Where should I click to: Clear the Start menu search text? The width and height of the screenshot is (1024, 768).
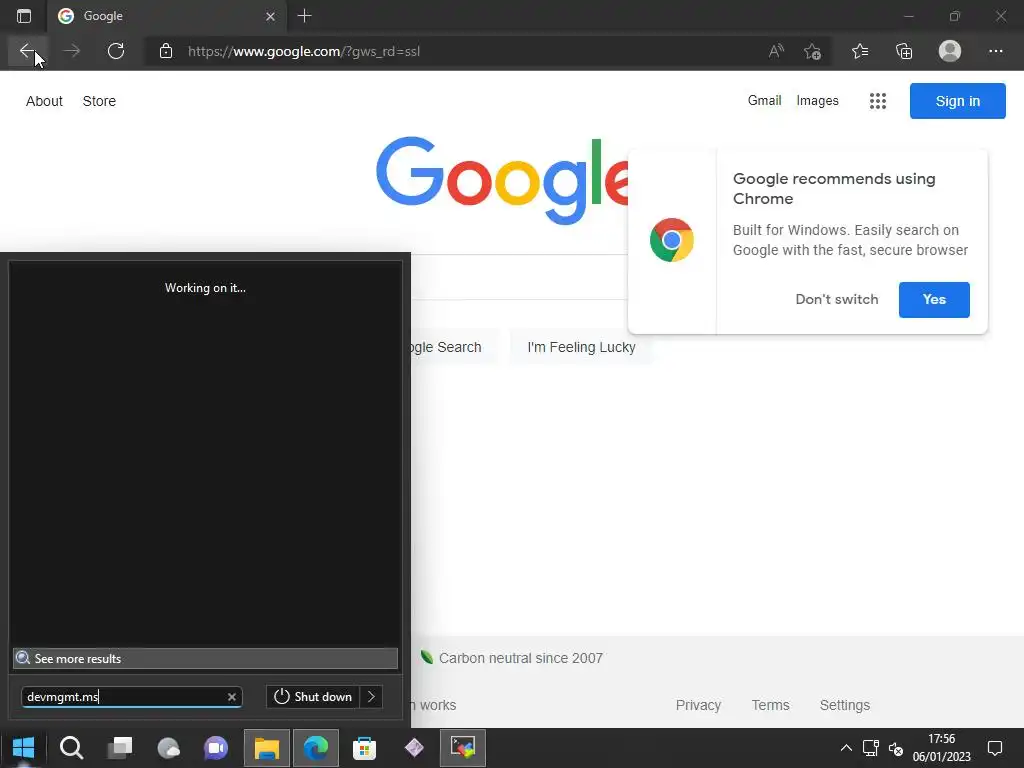click(x=232, y=697)
